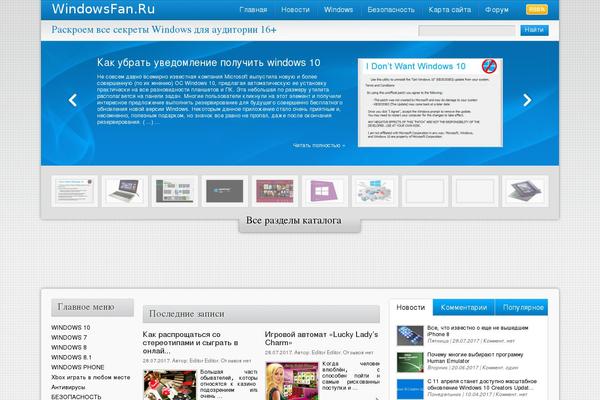Image resolution: width=600 pixels, height=400 pixels.
Task: Open the Форум menu item
Action: 497,10
